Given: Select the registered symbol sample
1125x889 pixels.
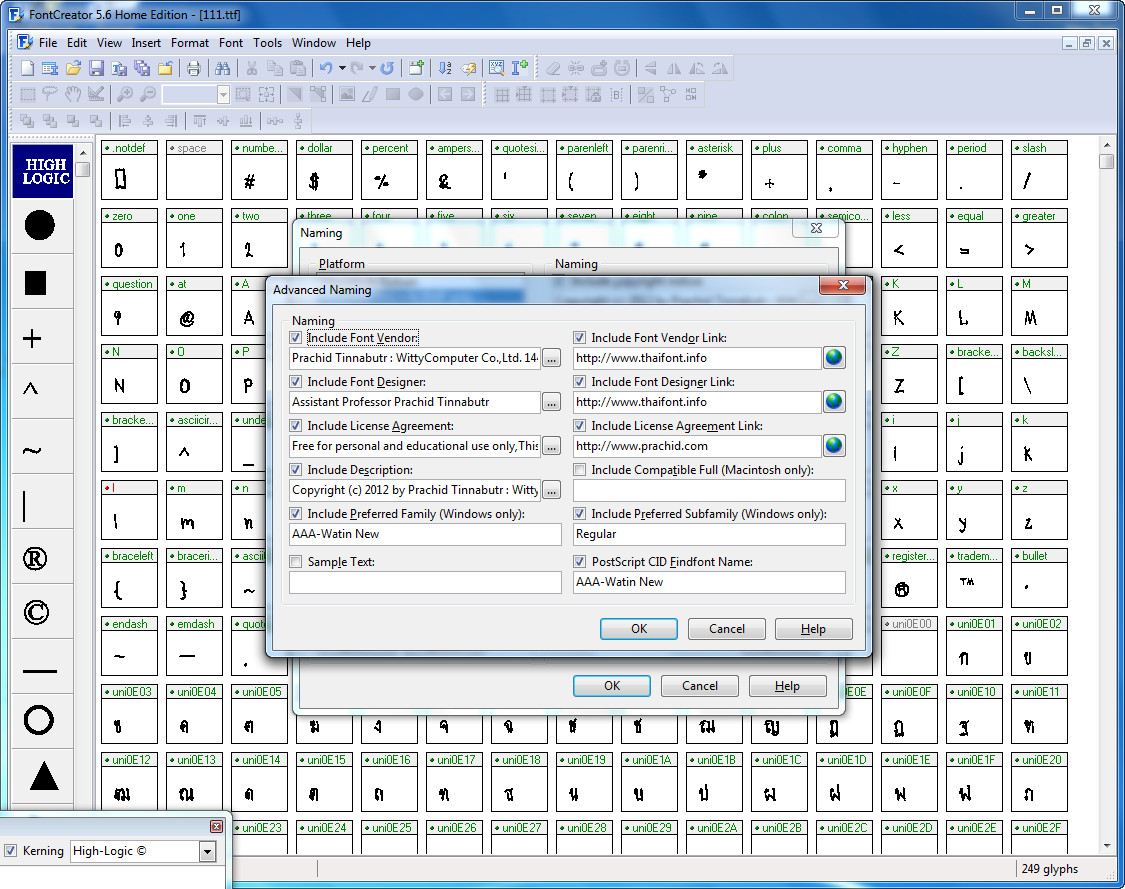Looking at the screenshot, I should (x=35, y=558).
